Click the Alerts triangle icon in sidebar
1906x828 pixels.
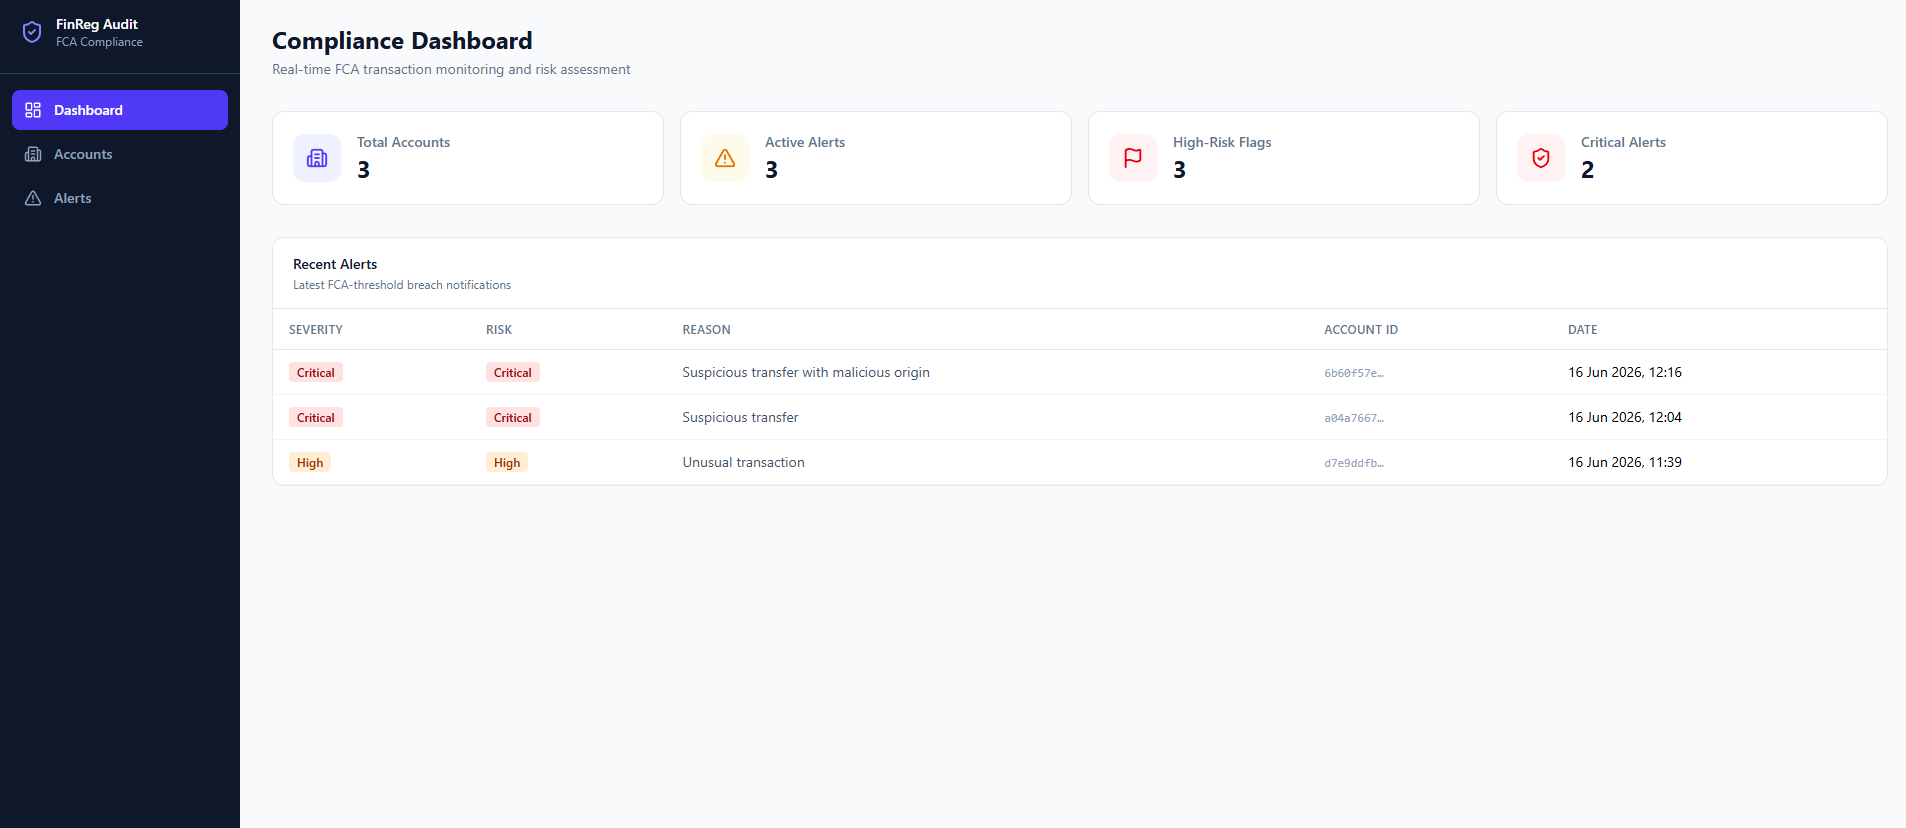tap(33, 198)
